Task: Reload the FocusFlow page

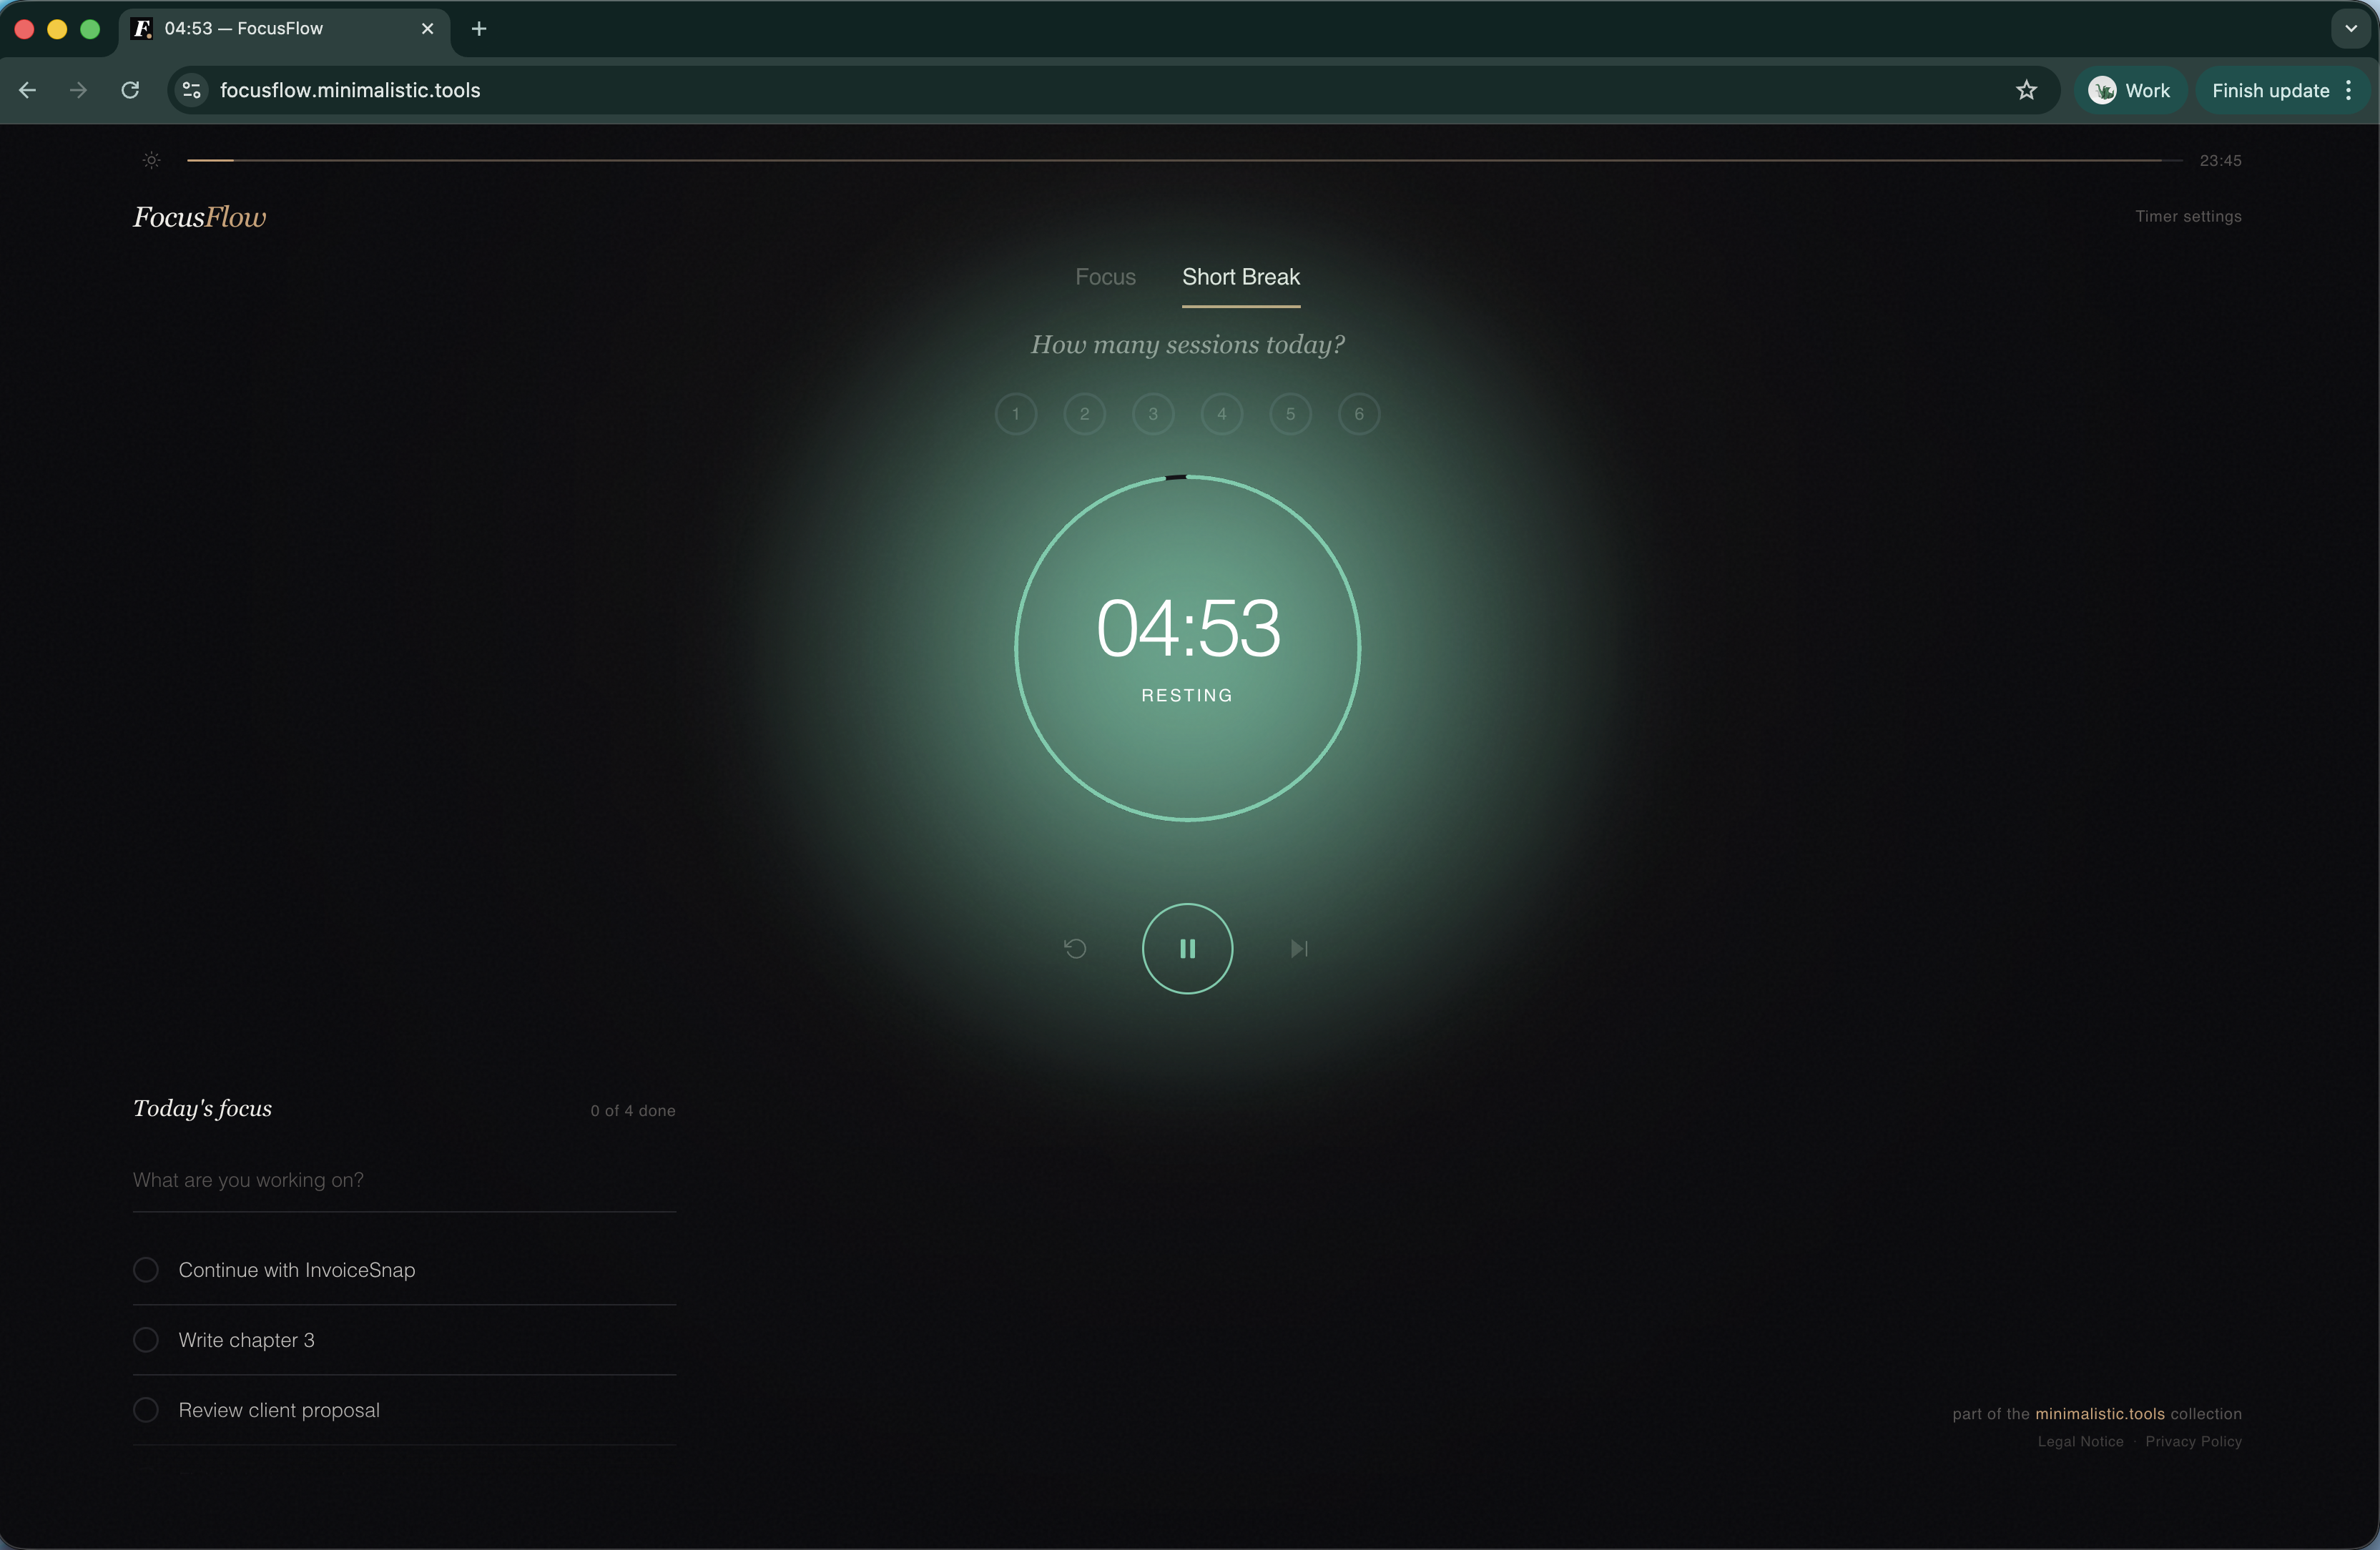Action: coord(130,90)
